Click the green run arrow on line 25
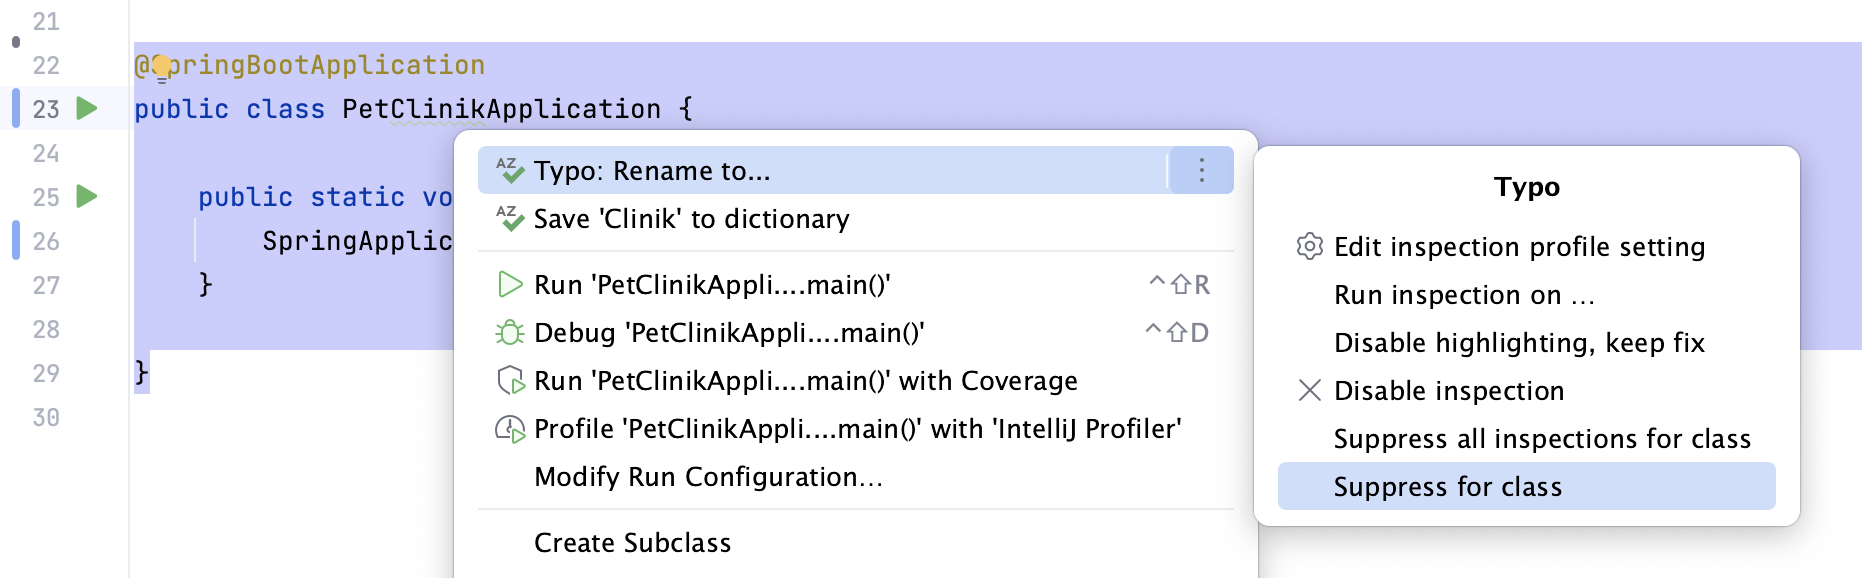 click(87, 196)
